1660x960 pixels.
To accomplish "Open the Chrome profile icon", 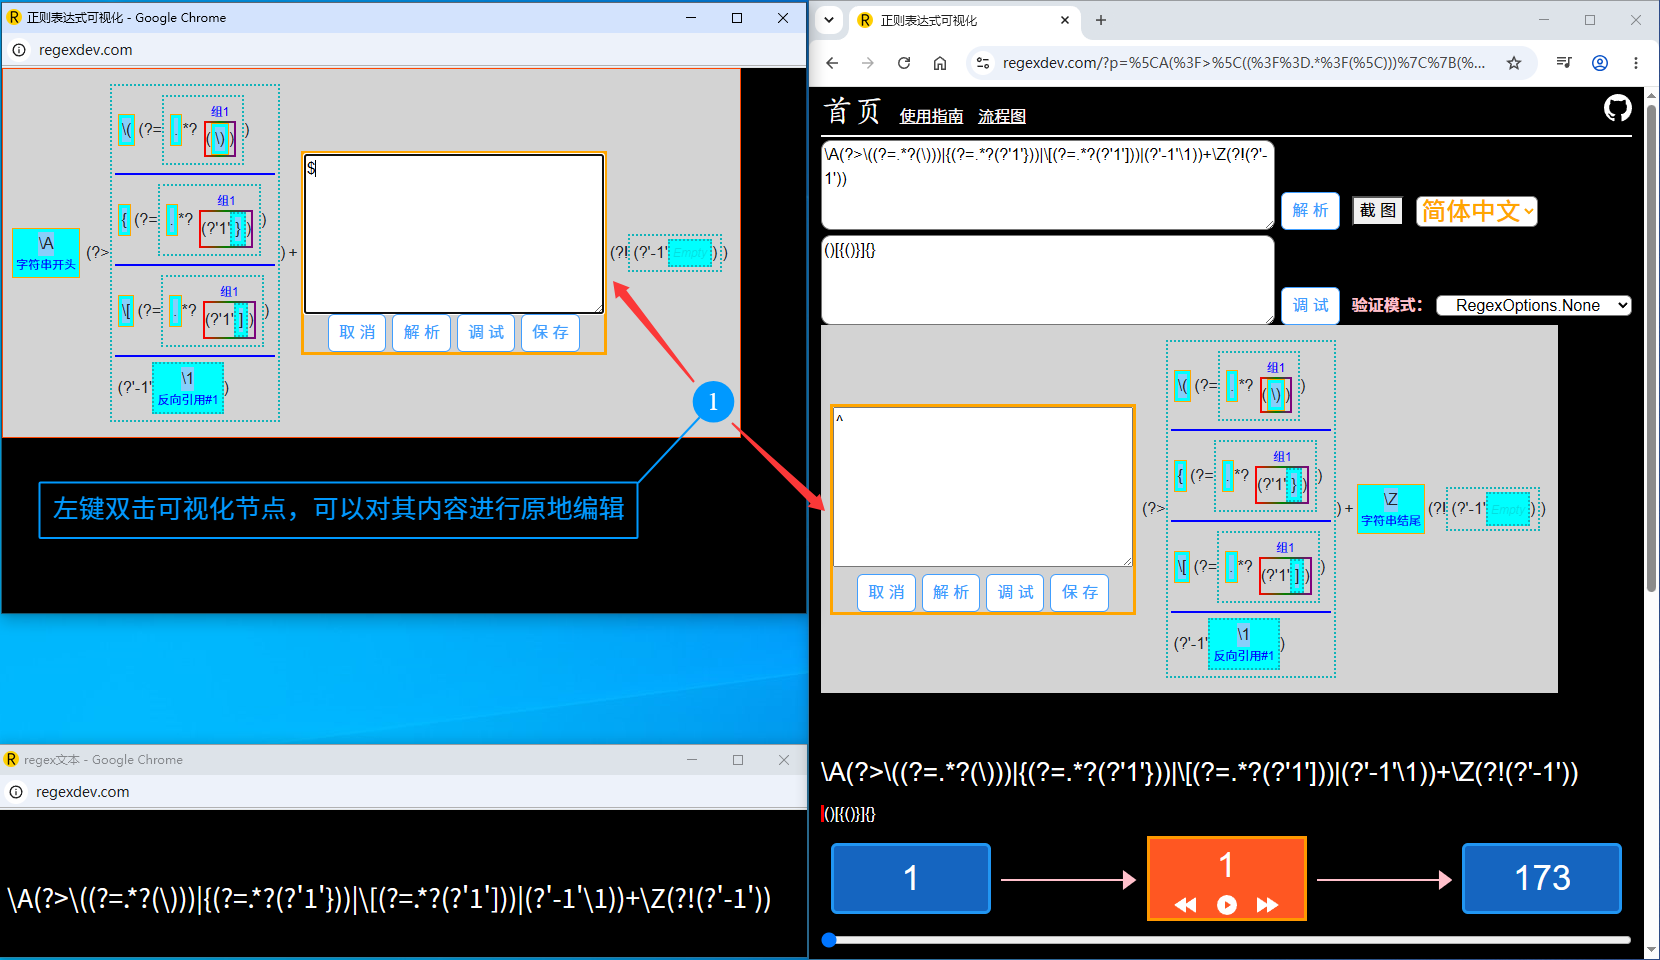I will click(x=1600, y=63).
